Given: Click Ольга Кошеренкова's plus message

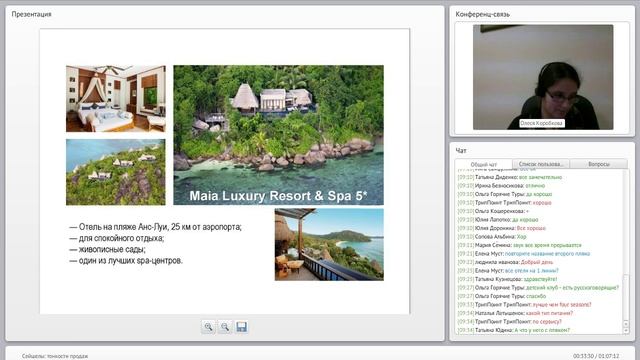Looking at the screenshot, I should [493, 211].
